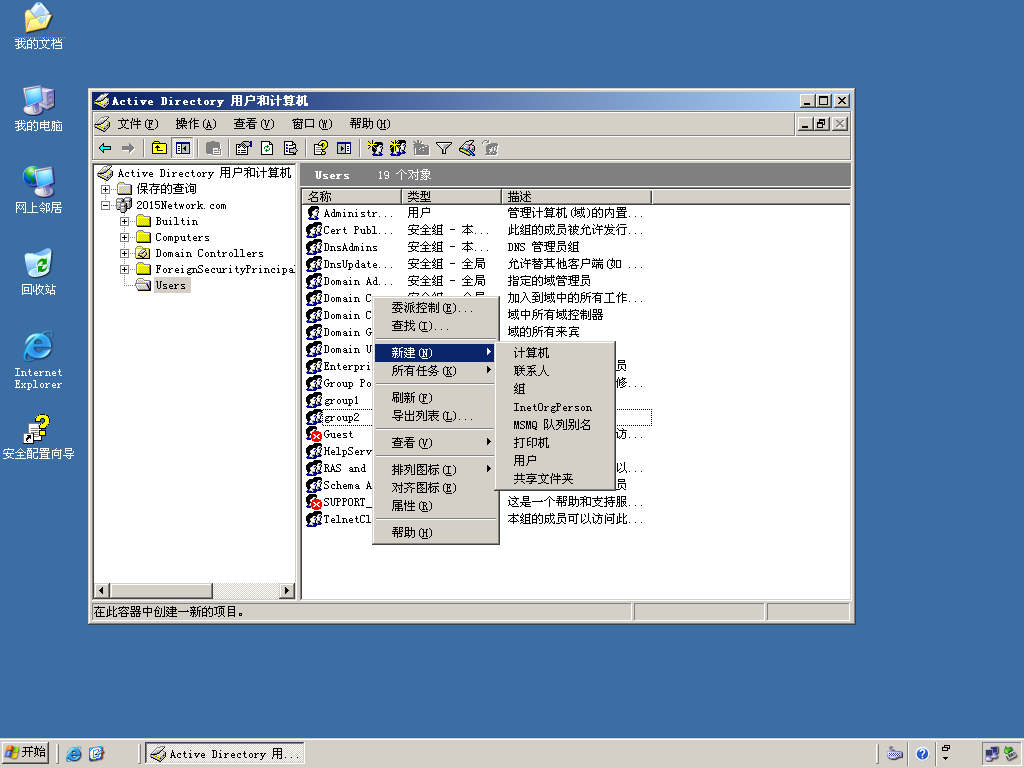Click the blue help icon in the tray
This screenshot has height=768, width=1024.
click(x=922, y=754)
